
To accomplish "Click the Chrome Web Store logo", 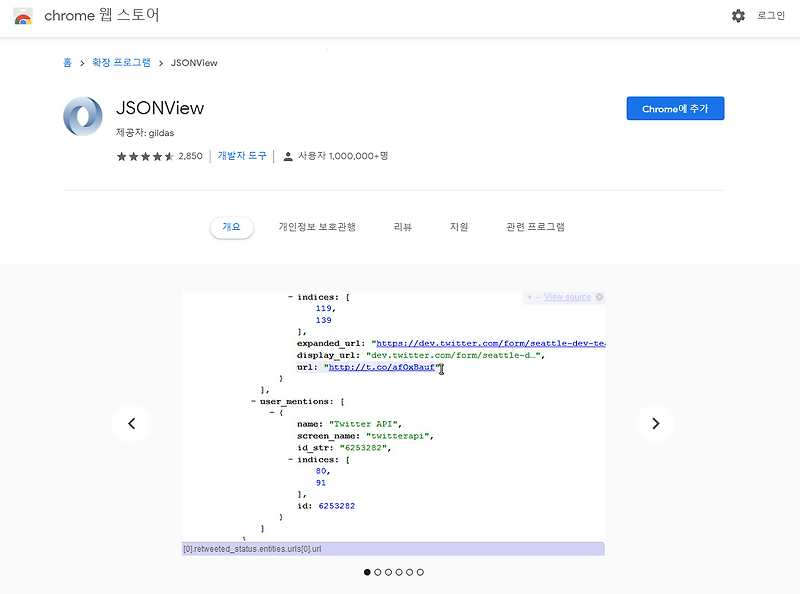I will point(22,16).
